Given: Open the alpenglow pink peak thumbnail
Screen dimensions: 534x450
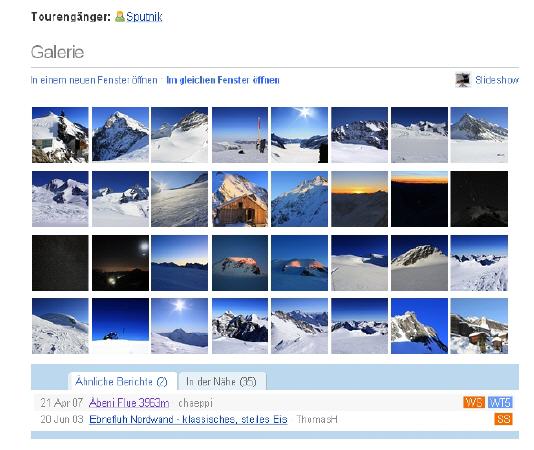Looking at the screenshot, I should [x=240, y=263].
